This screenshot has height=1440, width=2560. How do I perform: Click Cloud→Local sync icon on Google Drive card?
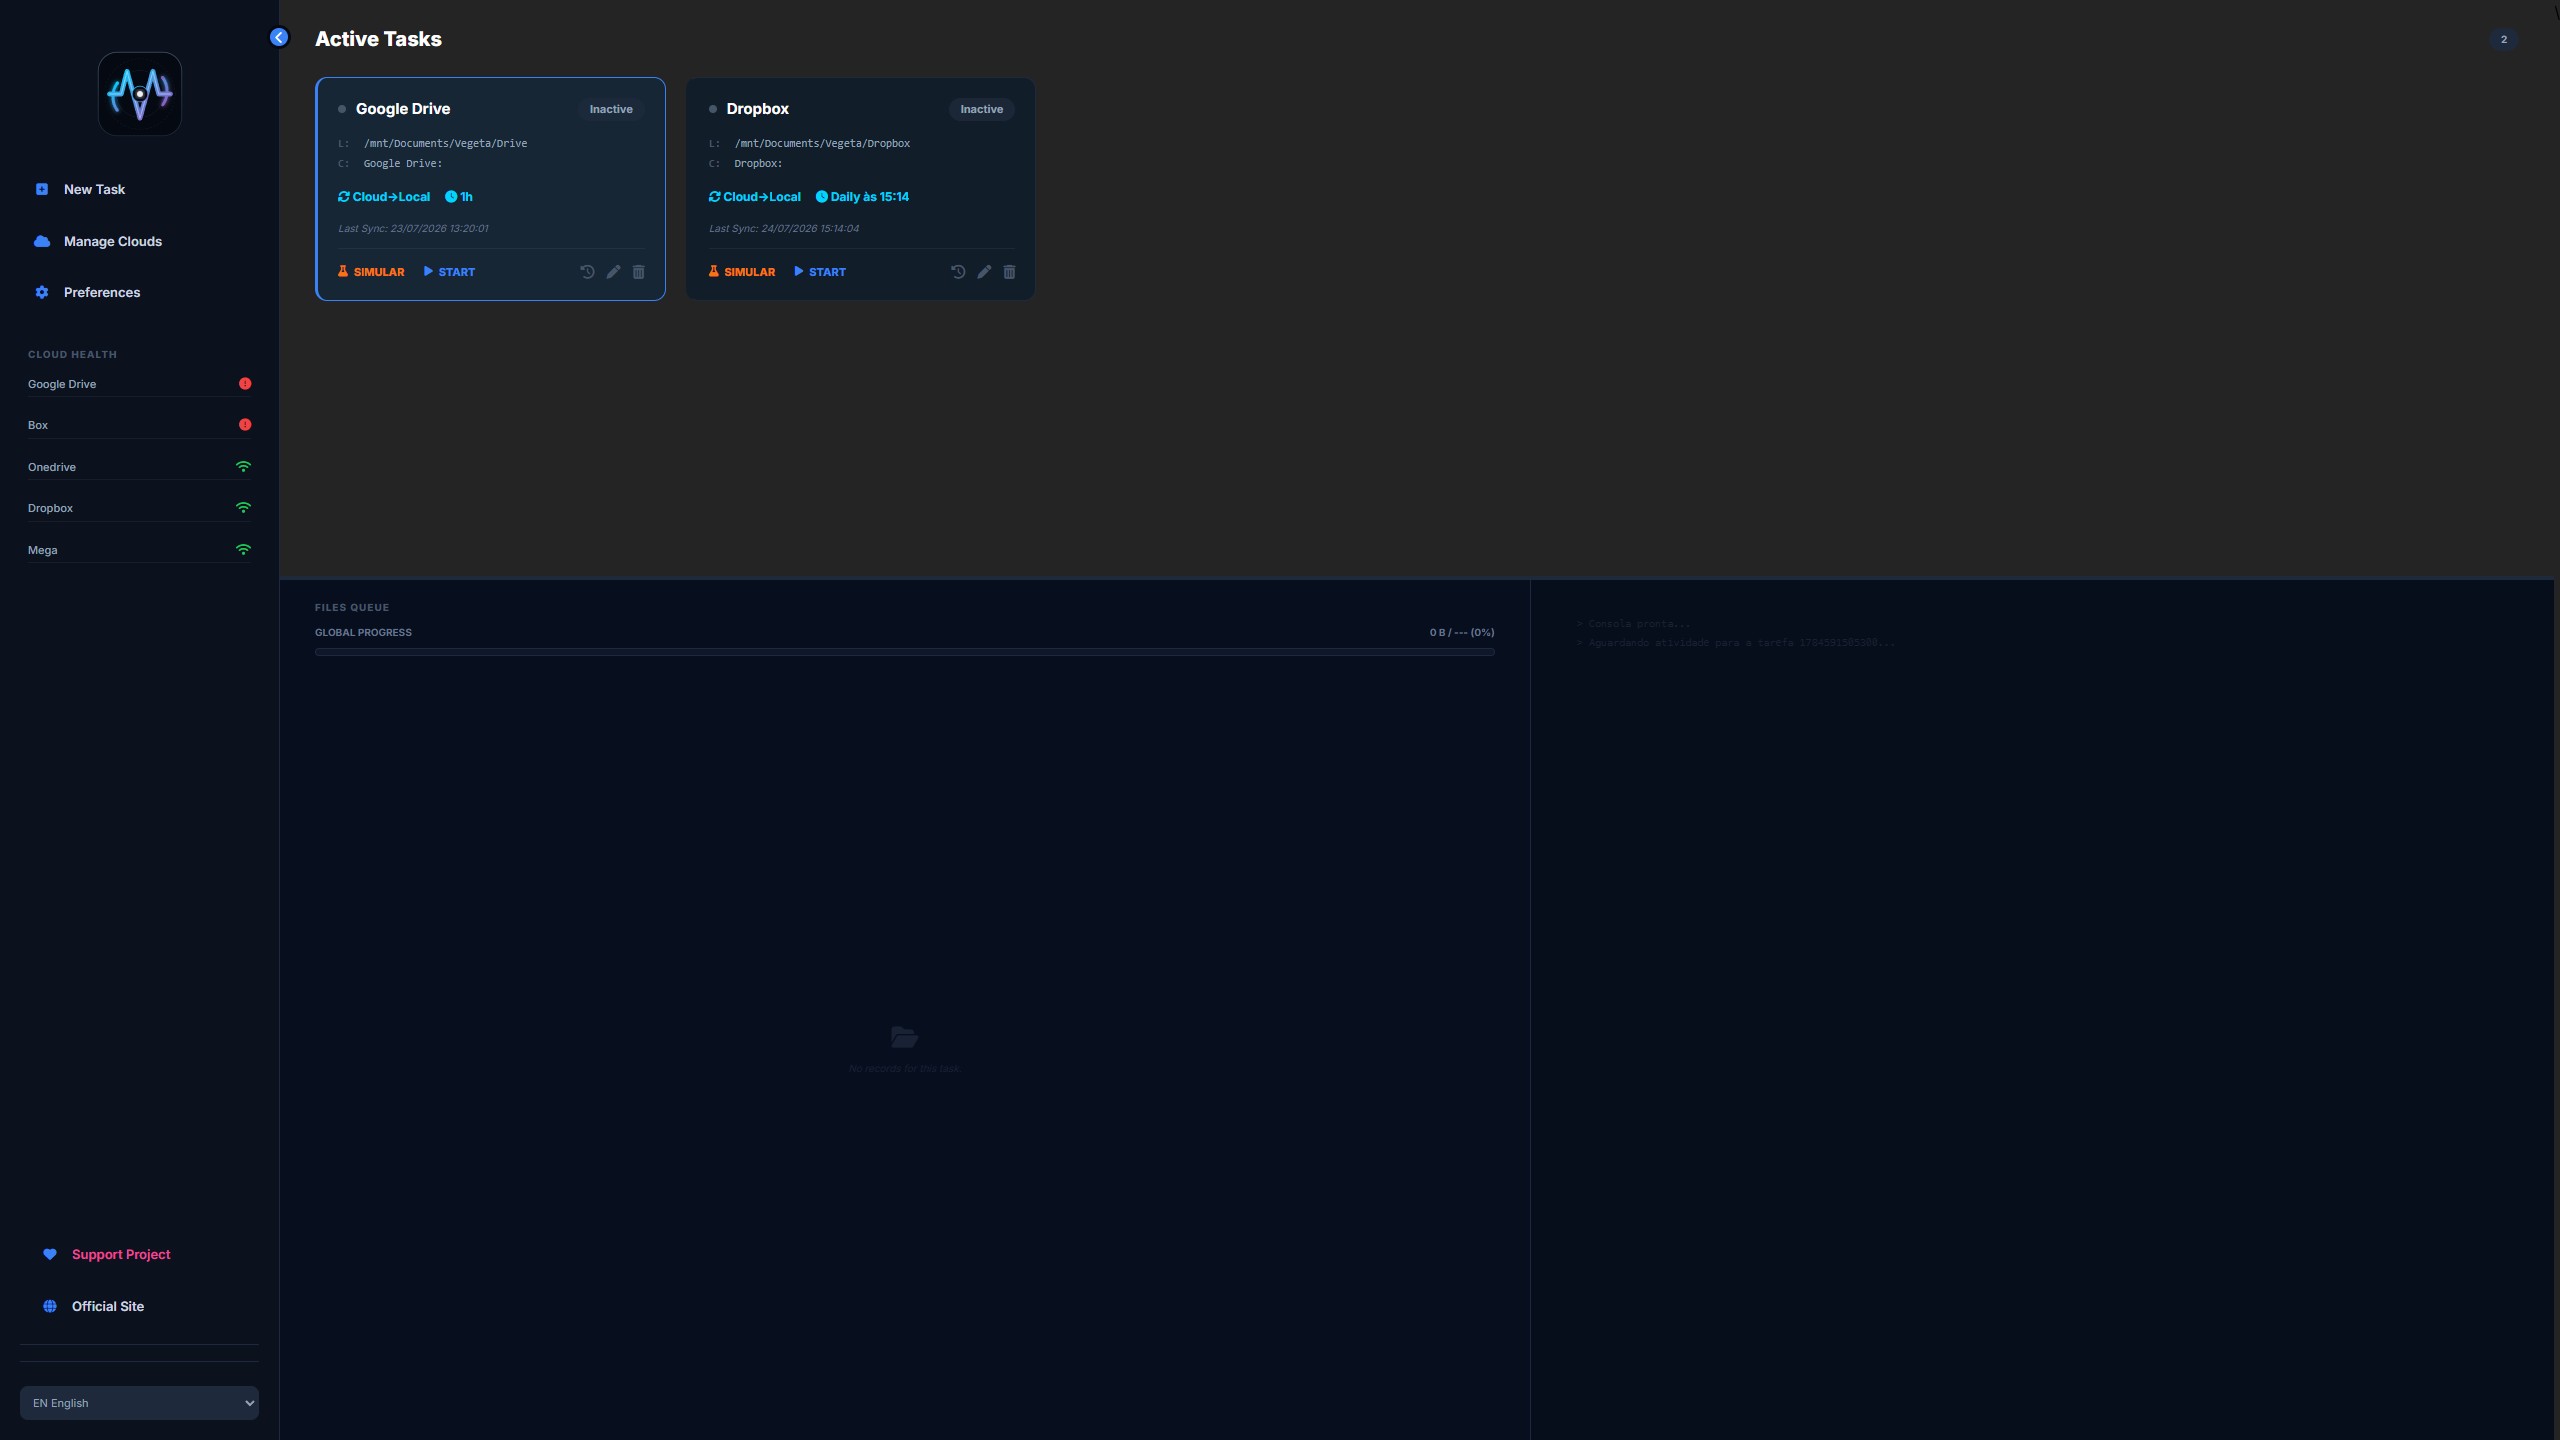[344, 197]
